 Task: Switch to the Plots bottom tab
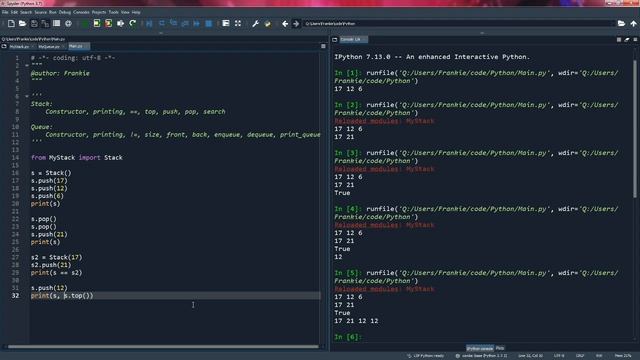click(500, 348)
